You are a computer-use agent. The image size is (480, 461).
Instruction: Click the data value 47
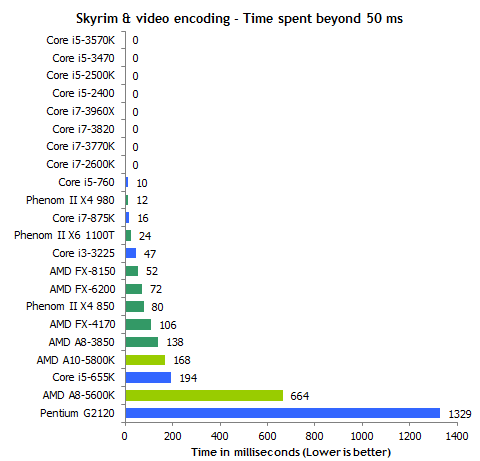coord(150,254)
